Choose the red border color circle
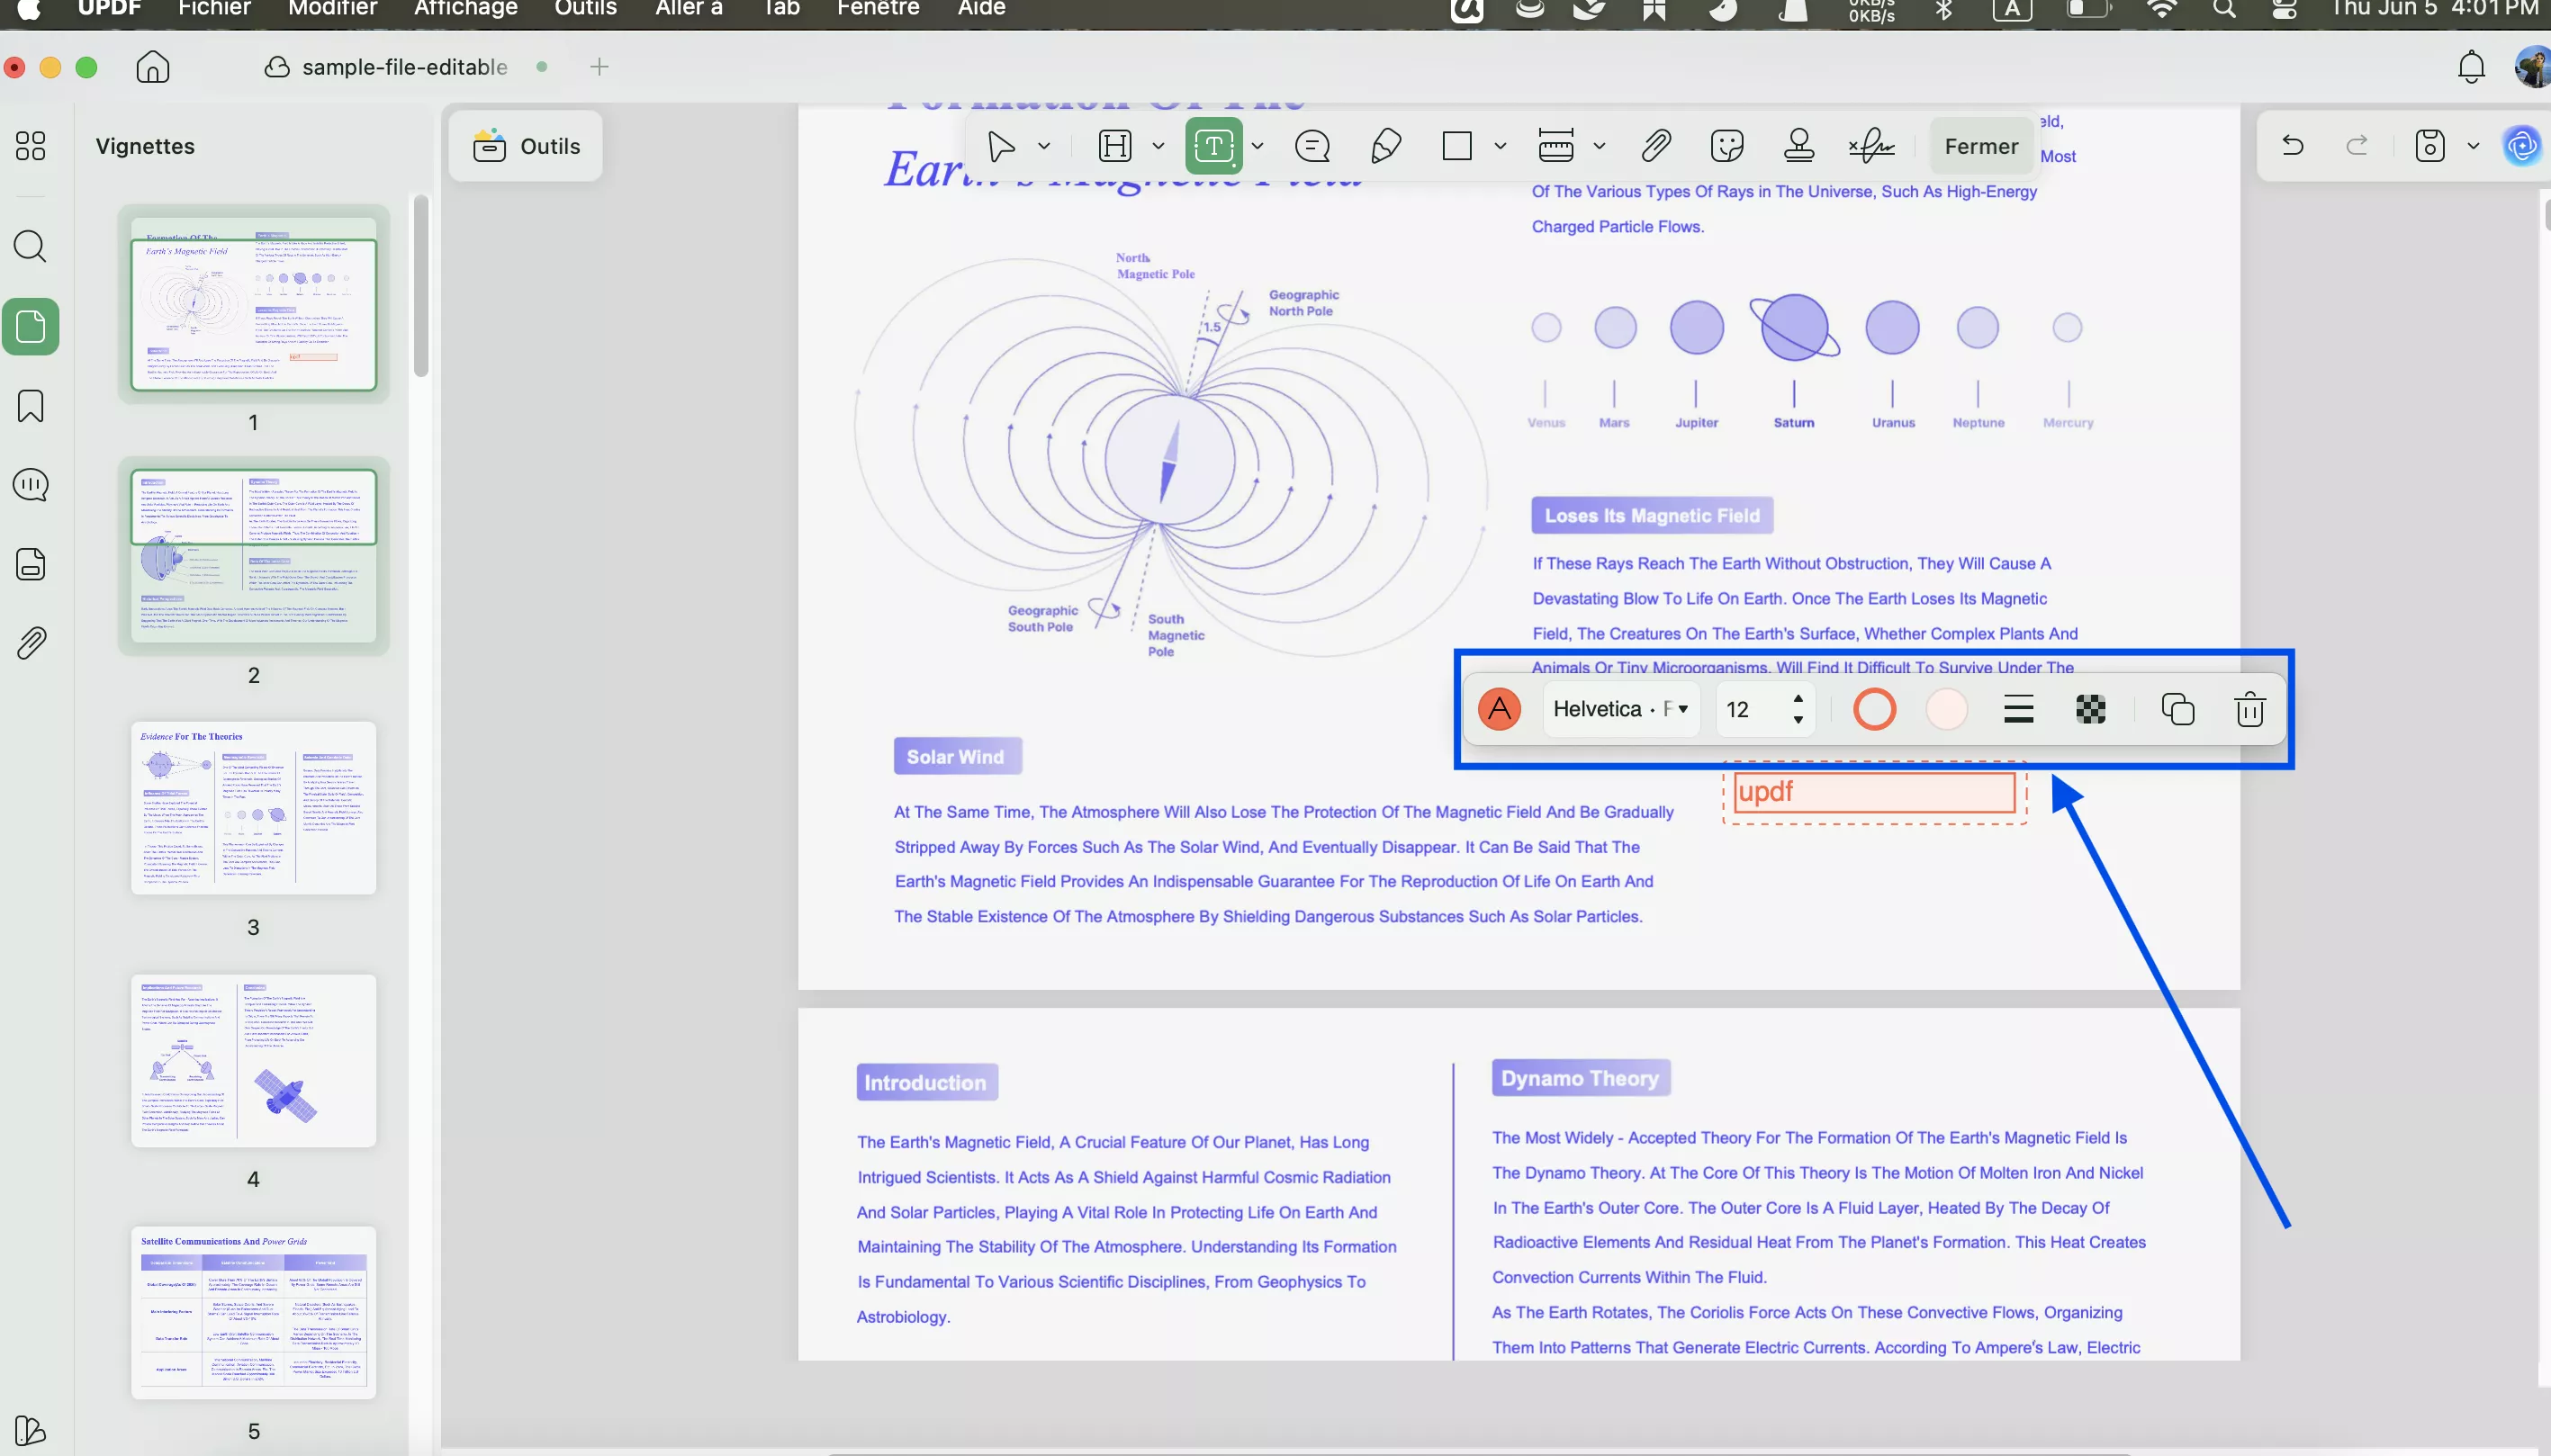 coord(1874,709)
